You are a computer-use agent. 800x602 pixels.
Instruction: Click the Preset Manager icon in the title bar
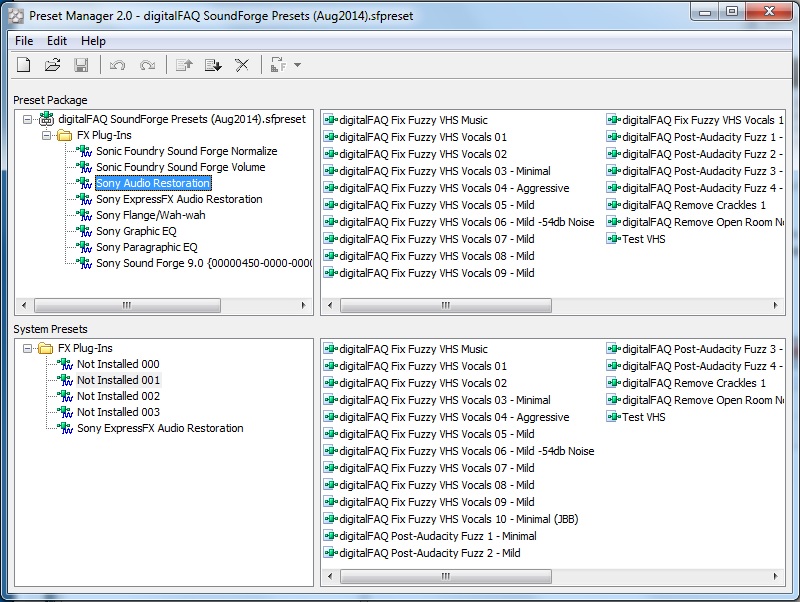16,16
